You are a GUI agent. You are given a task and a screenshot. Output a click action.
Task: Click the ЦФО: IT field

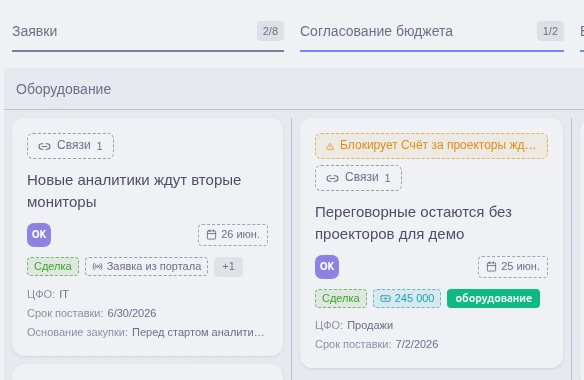(x=48, y=294)
